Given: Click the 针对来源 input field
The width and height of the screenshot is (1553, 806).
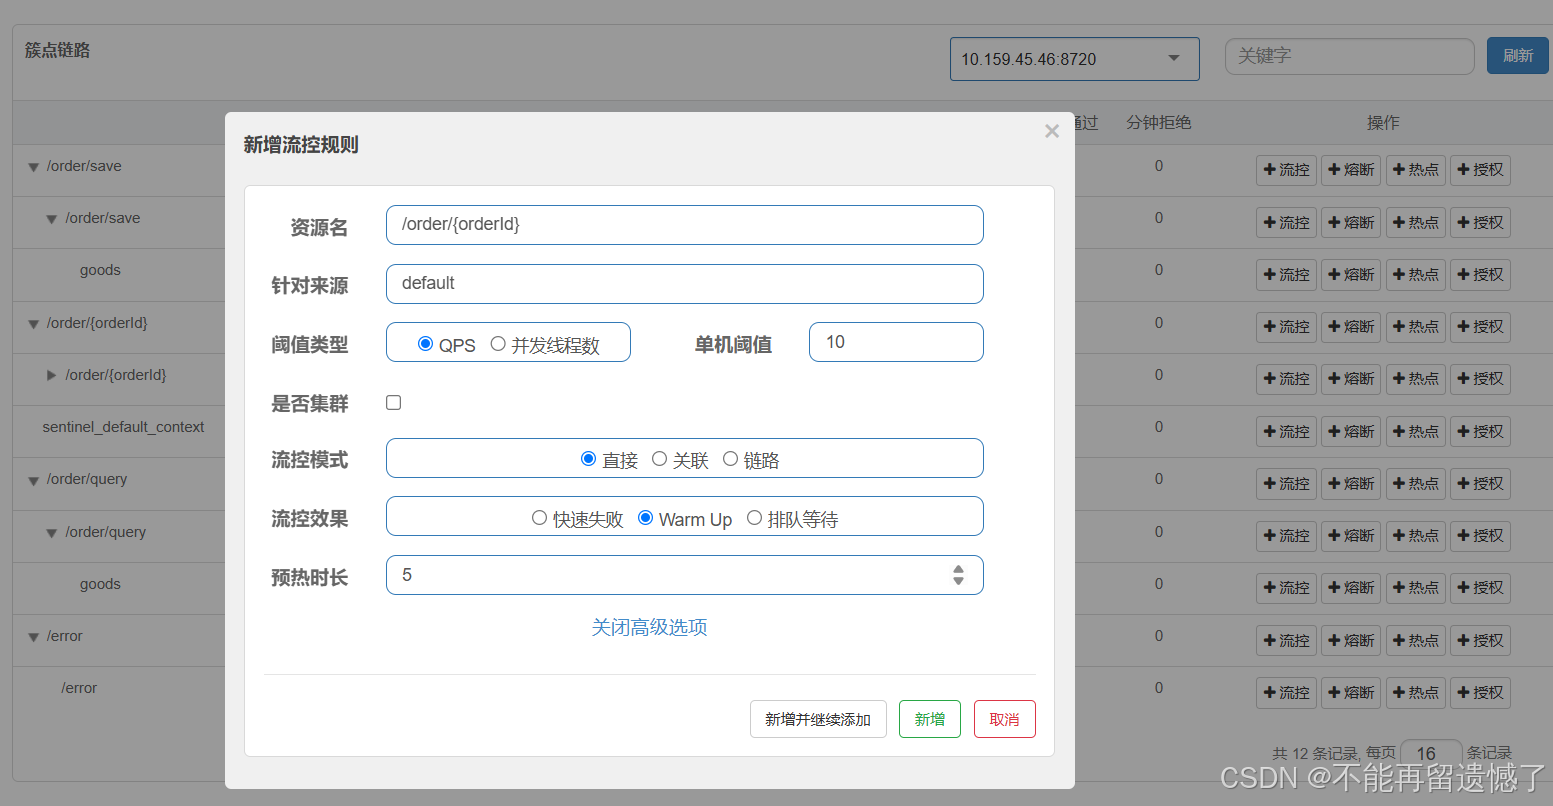Looking at the screenshot, I should 685,284.
